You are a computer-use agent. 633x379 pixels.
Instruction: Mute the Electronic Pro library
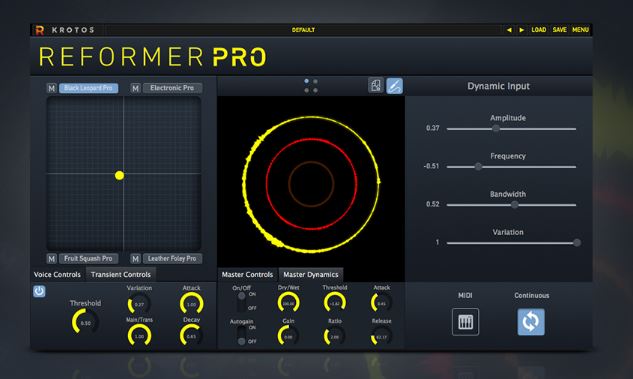[135, 88]
